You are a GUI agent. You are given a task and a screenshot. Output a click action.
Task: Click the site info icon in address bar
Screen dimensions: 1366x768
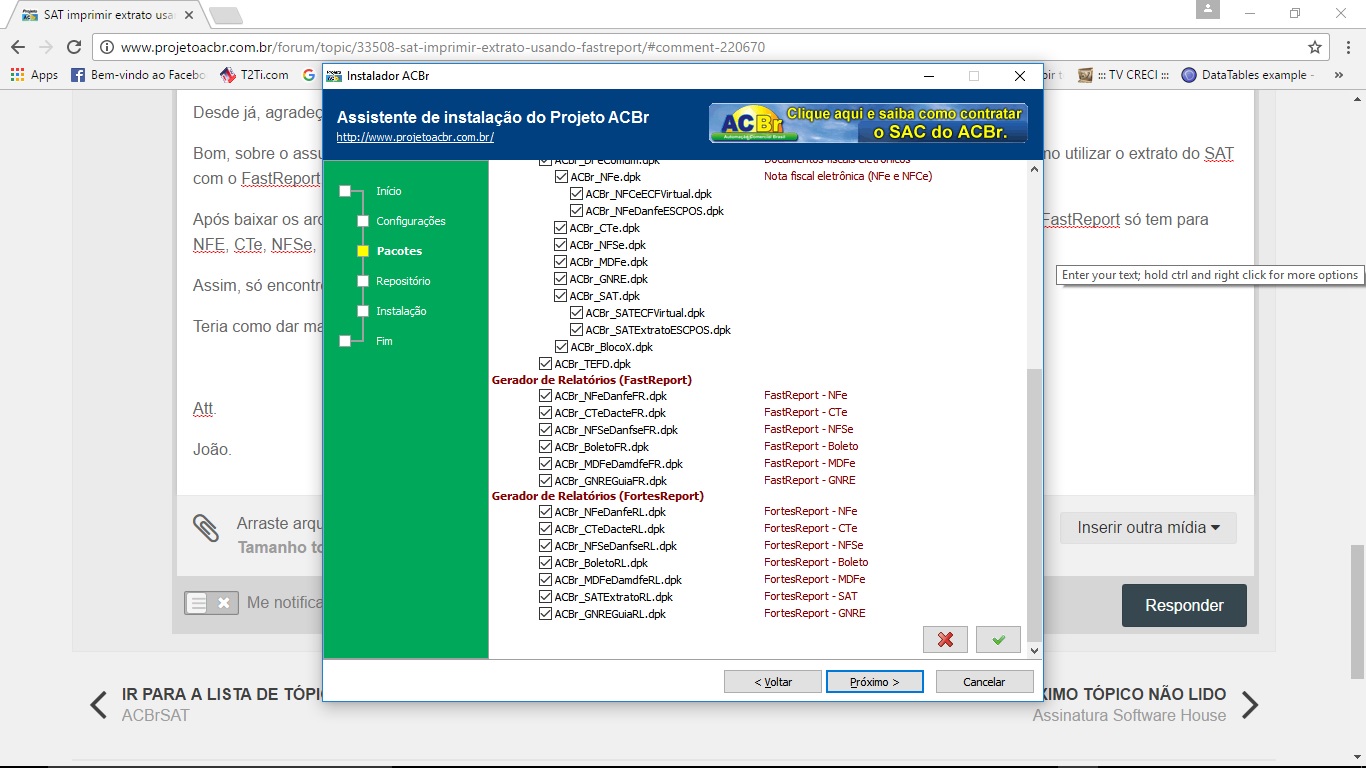pos(107,47)
